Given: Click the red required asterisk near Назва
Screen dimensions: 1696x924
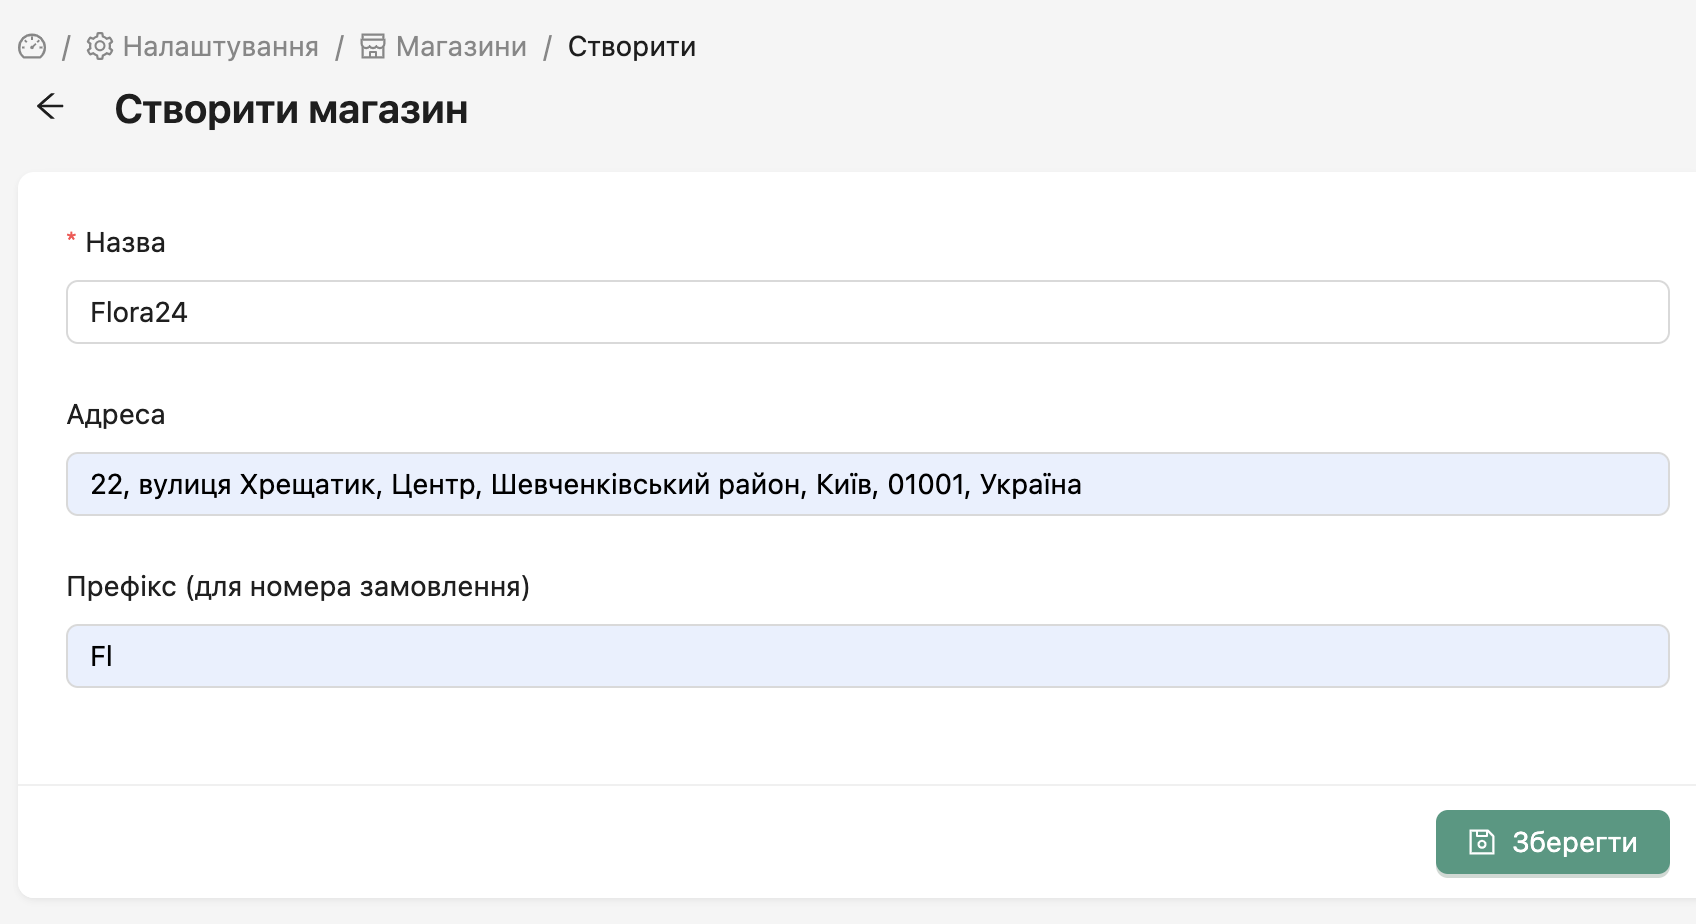Looking at the screenshot, I should click(x=71, y=240).
